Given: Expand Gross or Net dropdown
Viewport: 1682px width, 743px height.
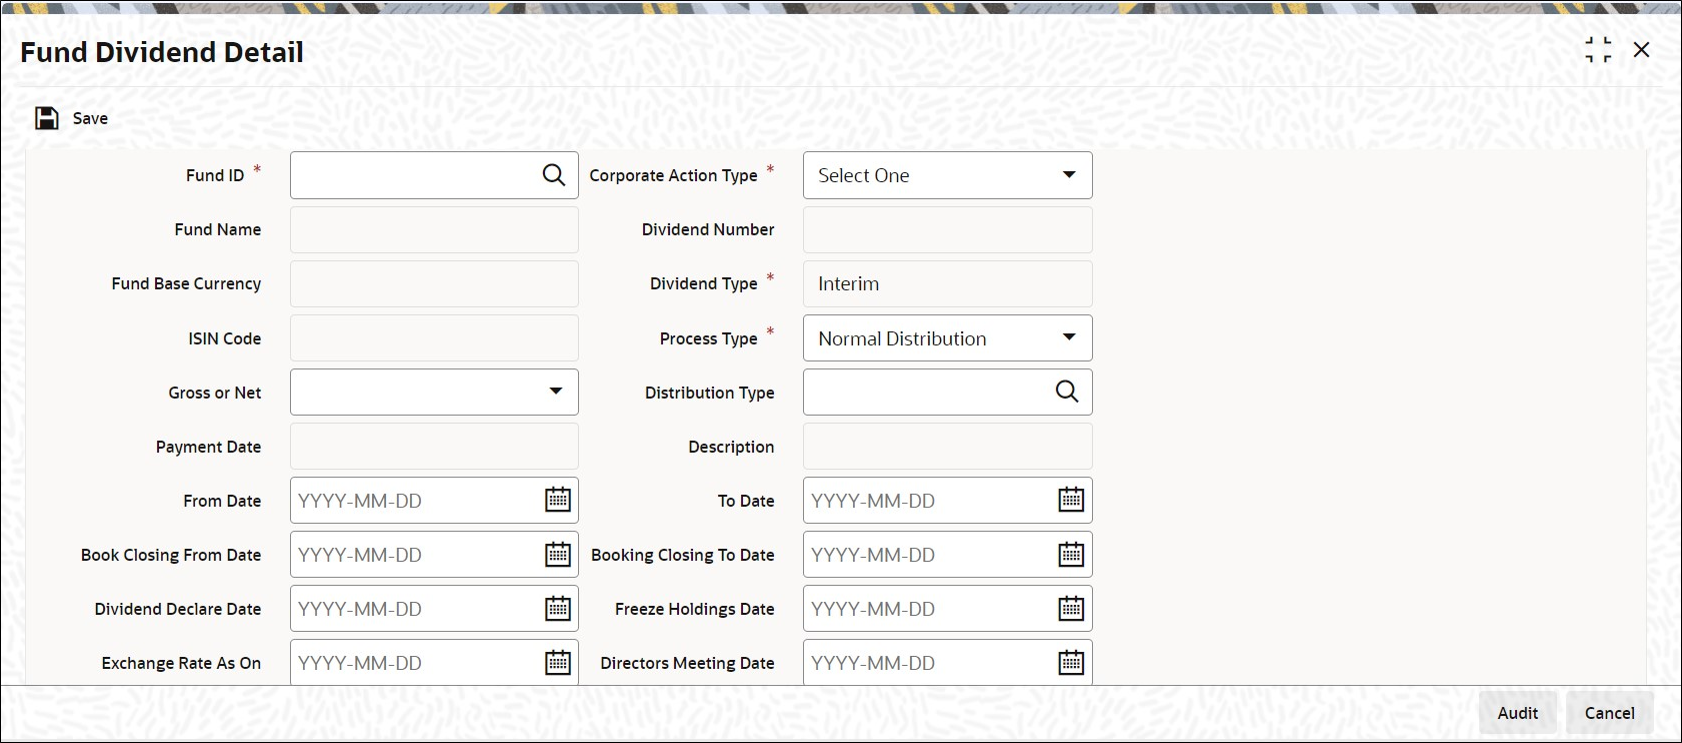Looking at the screenshot, I should coord(555,392).
